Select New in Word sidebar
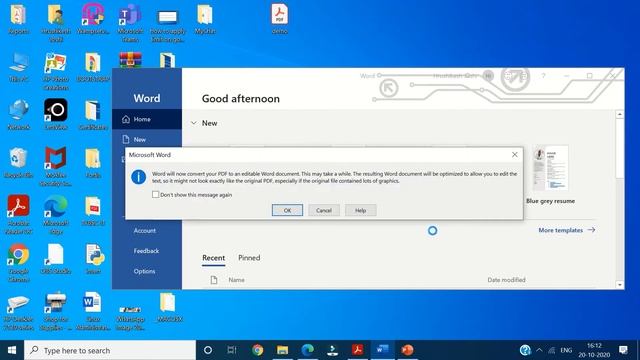640x360 pixels. tap(147, 139)
